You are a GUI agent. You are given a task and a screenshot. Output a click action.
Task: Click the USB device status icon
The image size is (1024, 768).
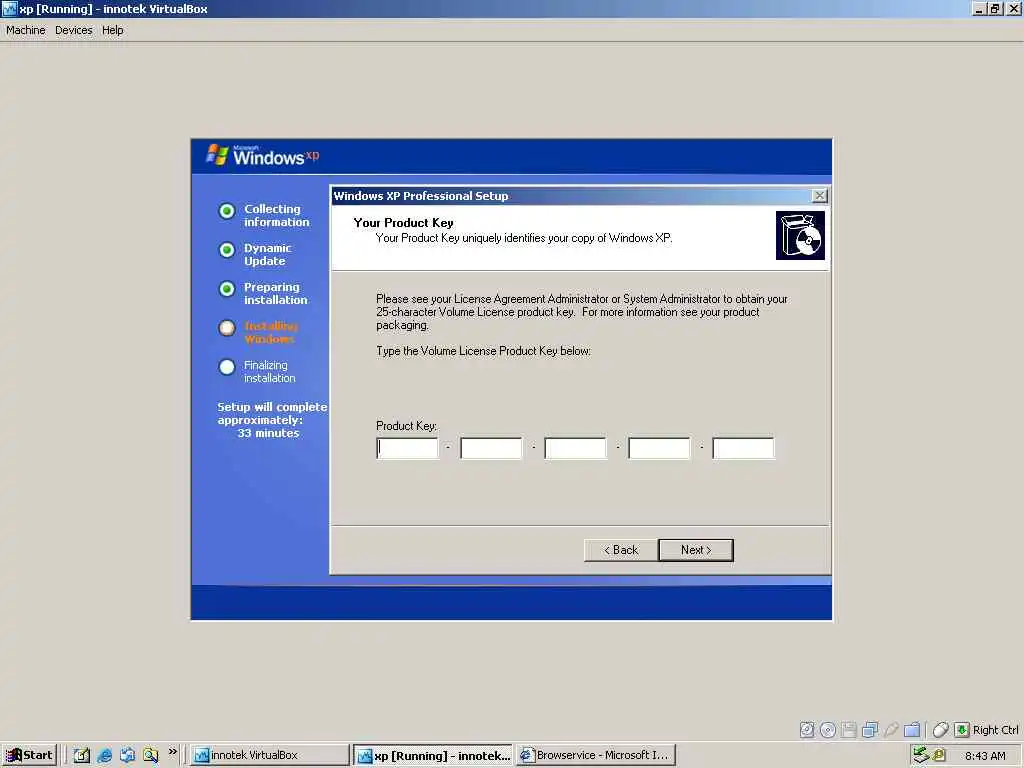click(x=891, y=729)
